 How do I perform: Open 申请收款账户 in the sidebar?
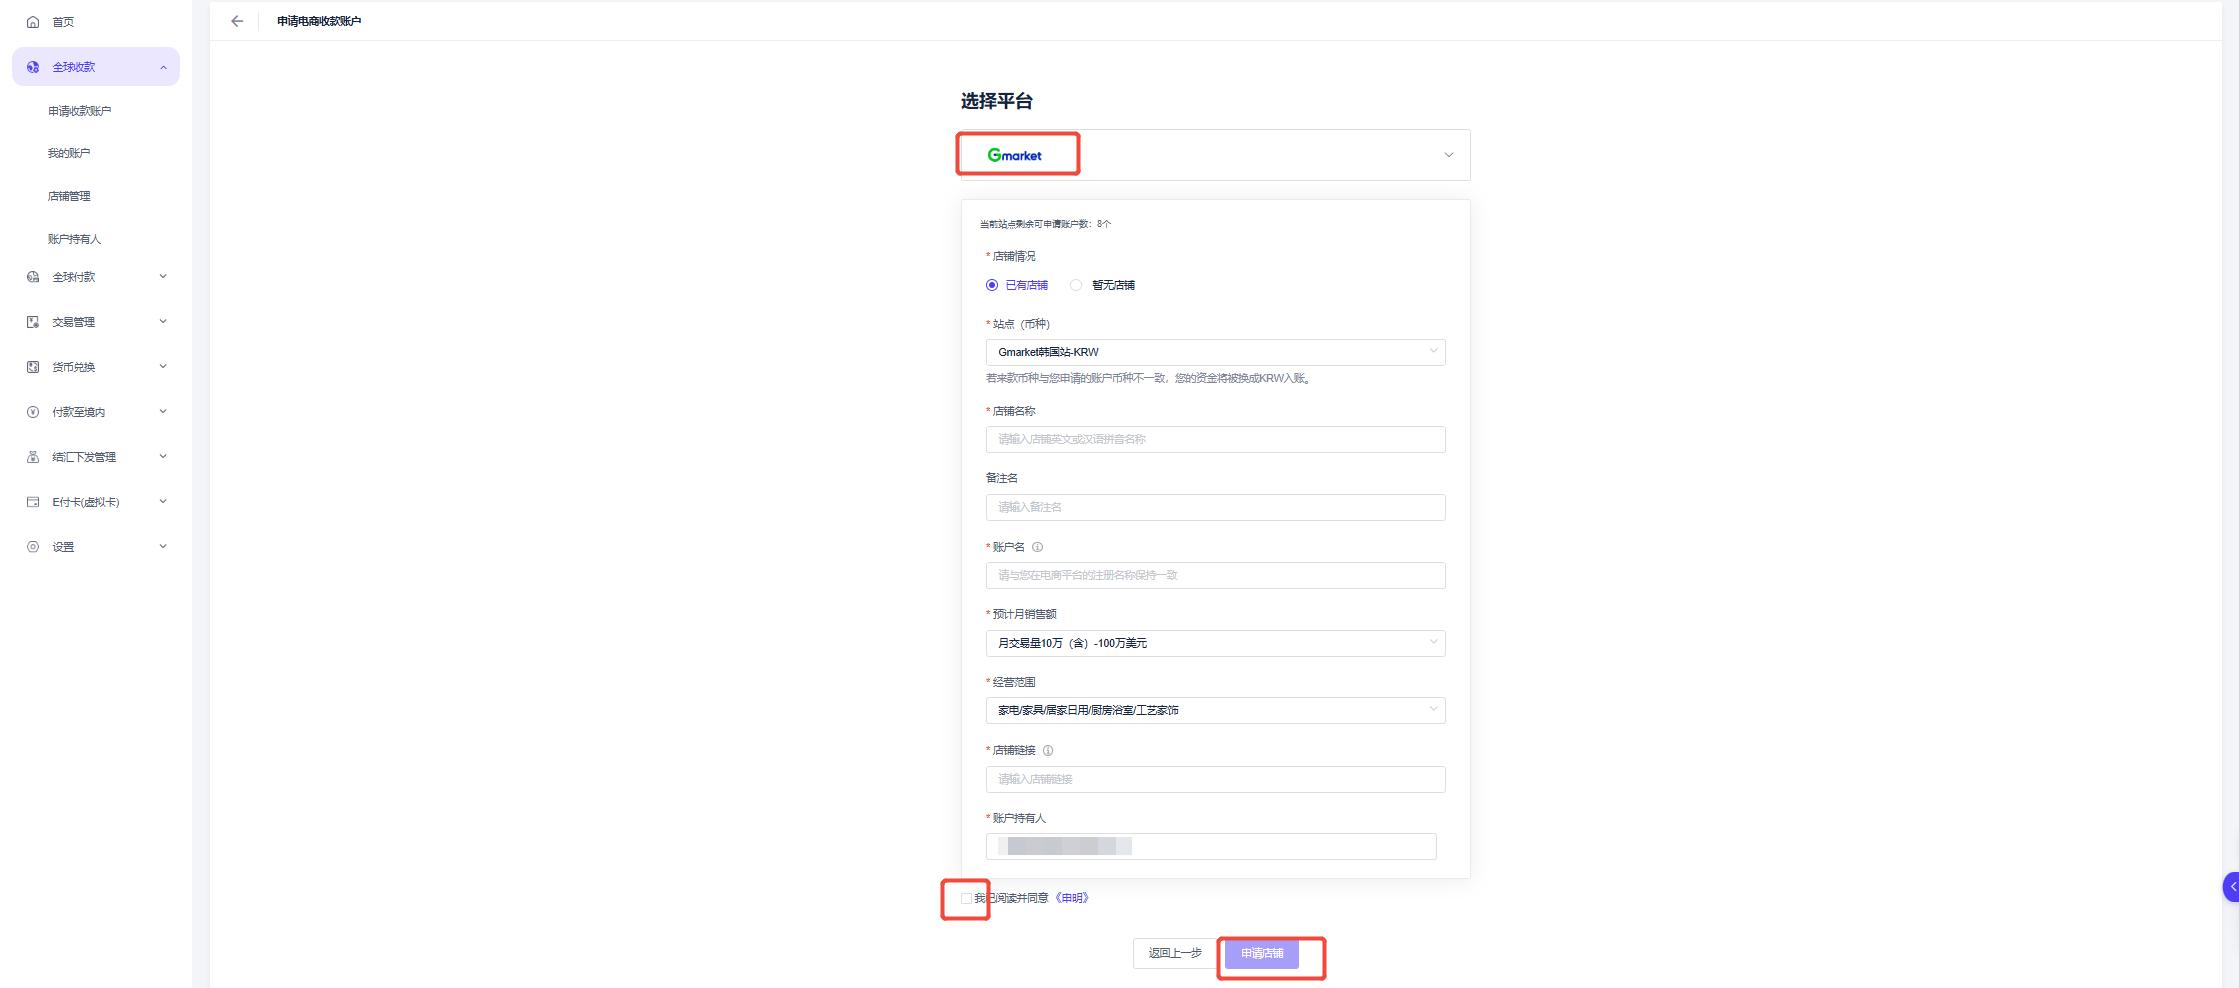(x=80, y=111)
